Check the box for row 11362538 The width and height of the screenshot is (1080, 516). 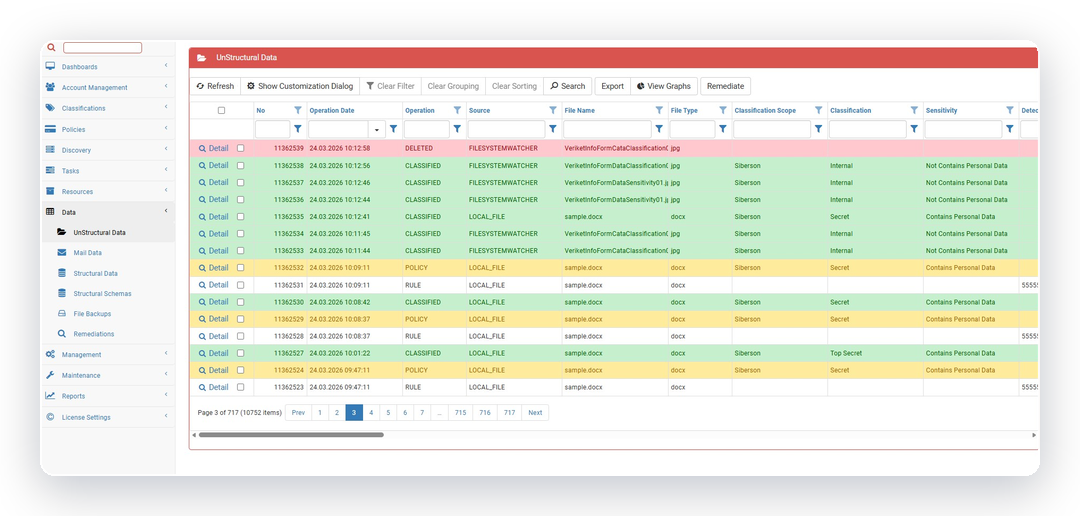(x=240, y=165)
